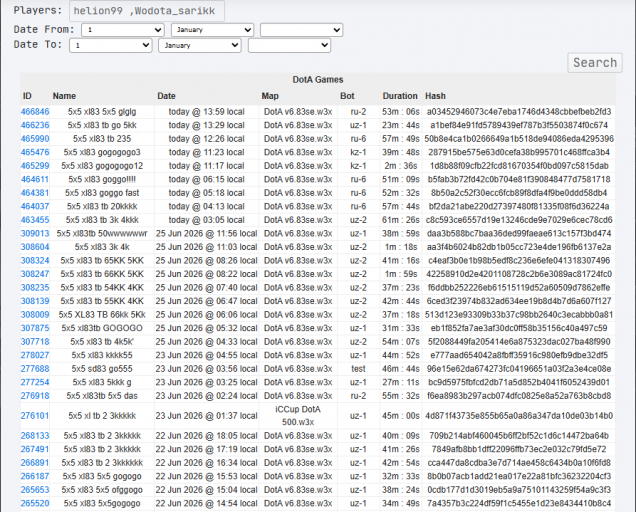Click the 'test' bot cell
Screen dimensions: 636x512
pos(358,369)
